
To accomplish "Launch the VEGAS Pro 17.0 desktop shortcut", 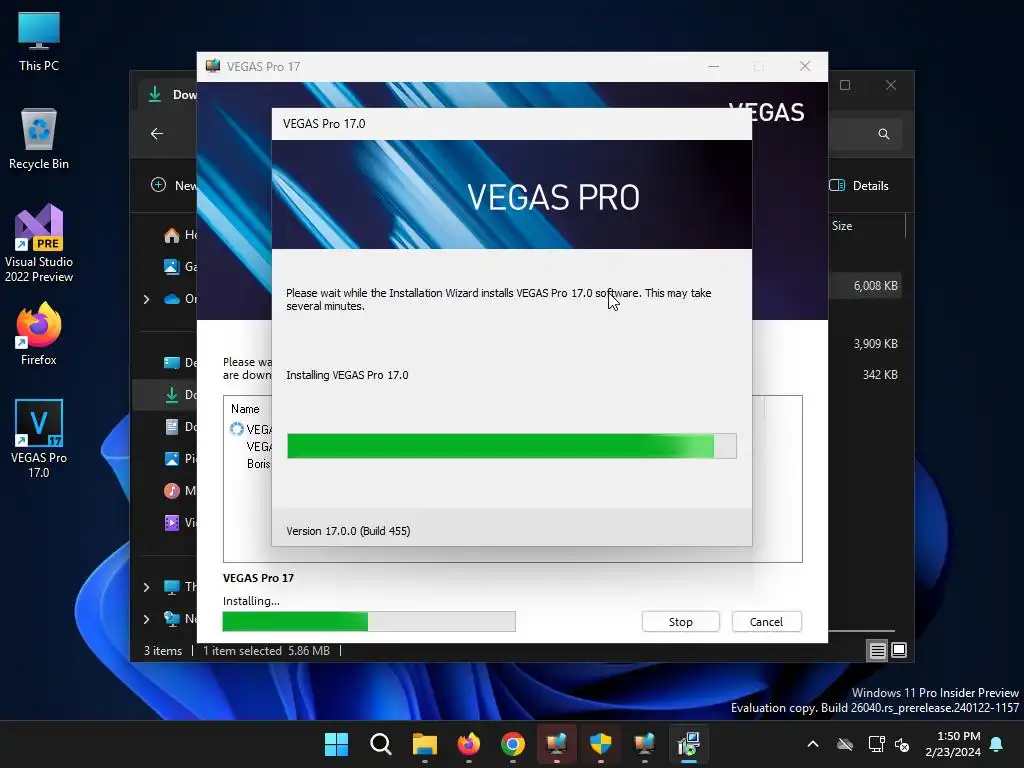I will 39,438.
